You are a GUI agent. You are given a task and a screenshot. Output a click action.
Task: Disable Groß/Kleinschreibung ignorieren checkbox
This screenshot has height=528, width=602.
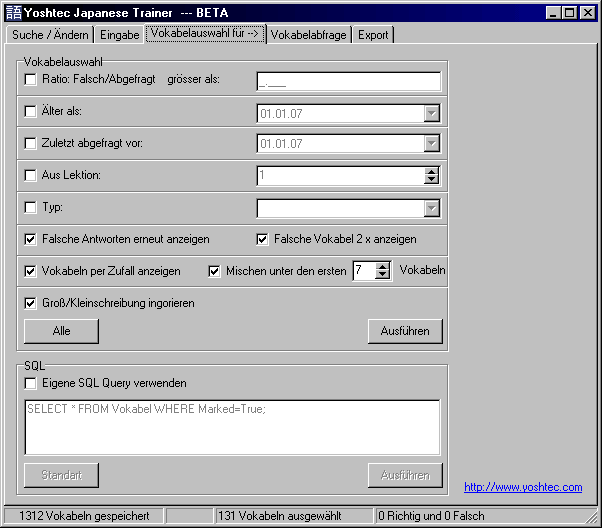[30, 302]
